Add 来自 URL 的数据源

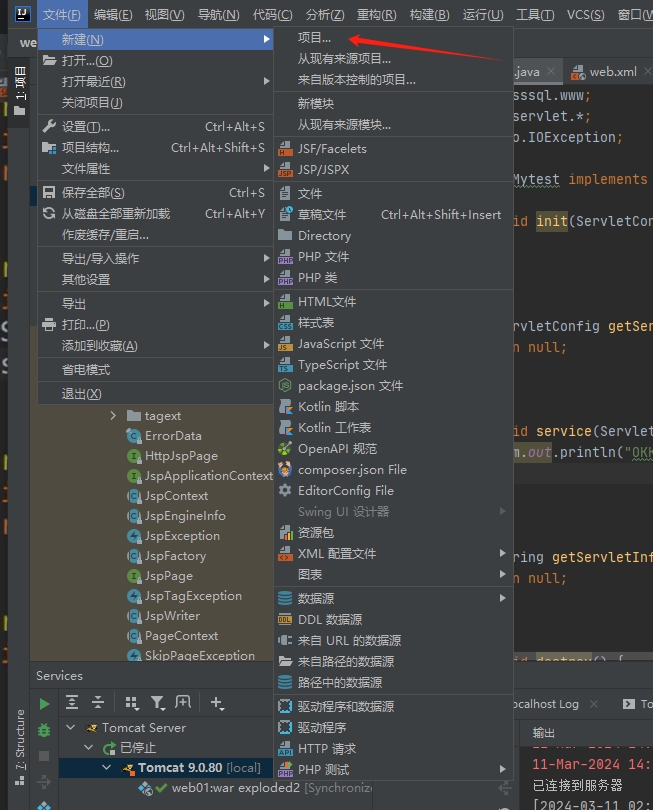point(393,641)
